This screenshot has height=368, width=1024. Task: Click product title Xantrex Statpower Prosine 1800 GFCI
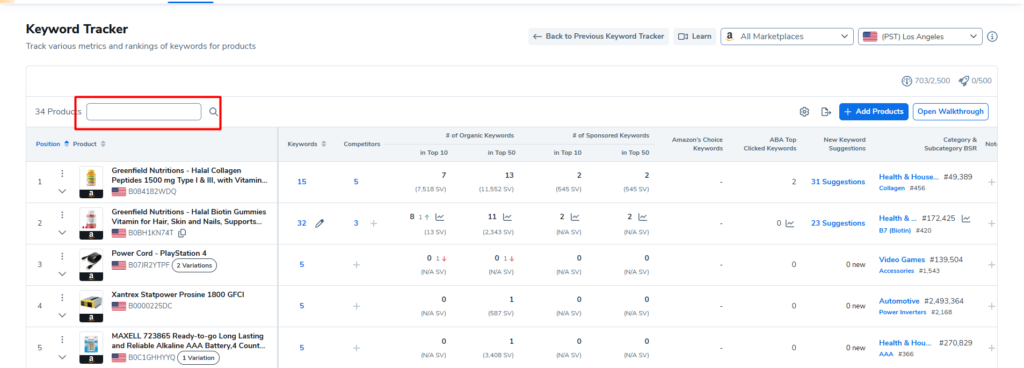[x=178, y=295]
